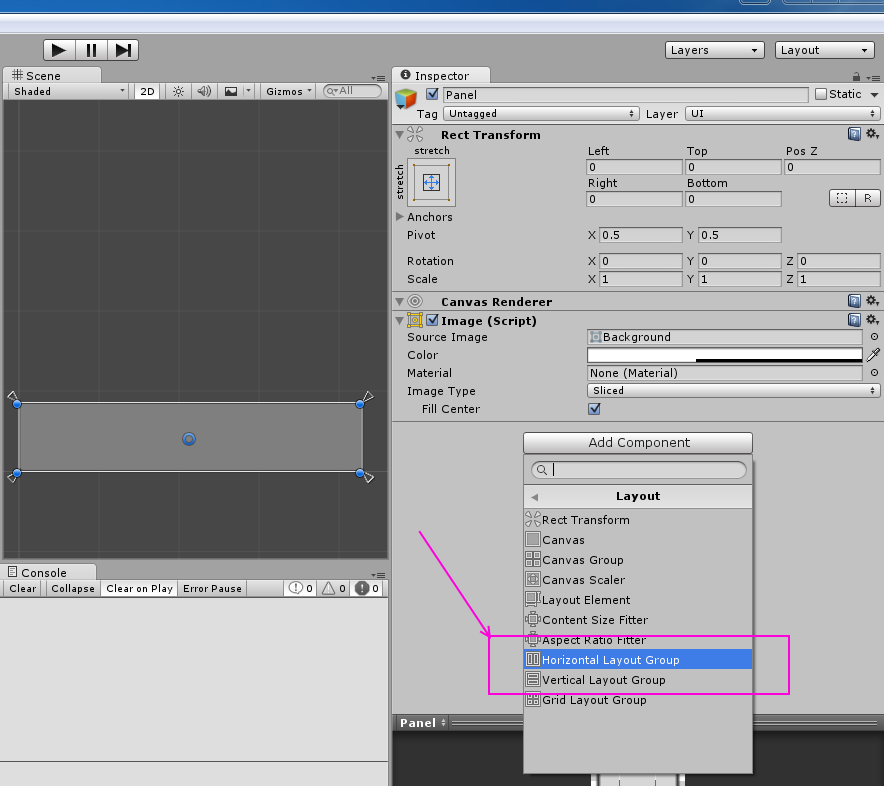Open the Layers dropdown
Screen dimensions: 884x786
pyautogui.click(x=714, y=50)
